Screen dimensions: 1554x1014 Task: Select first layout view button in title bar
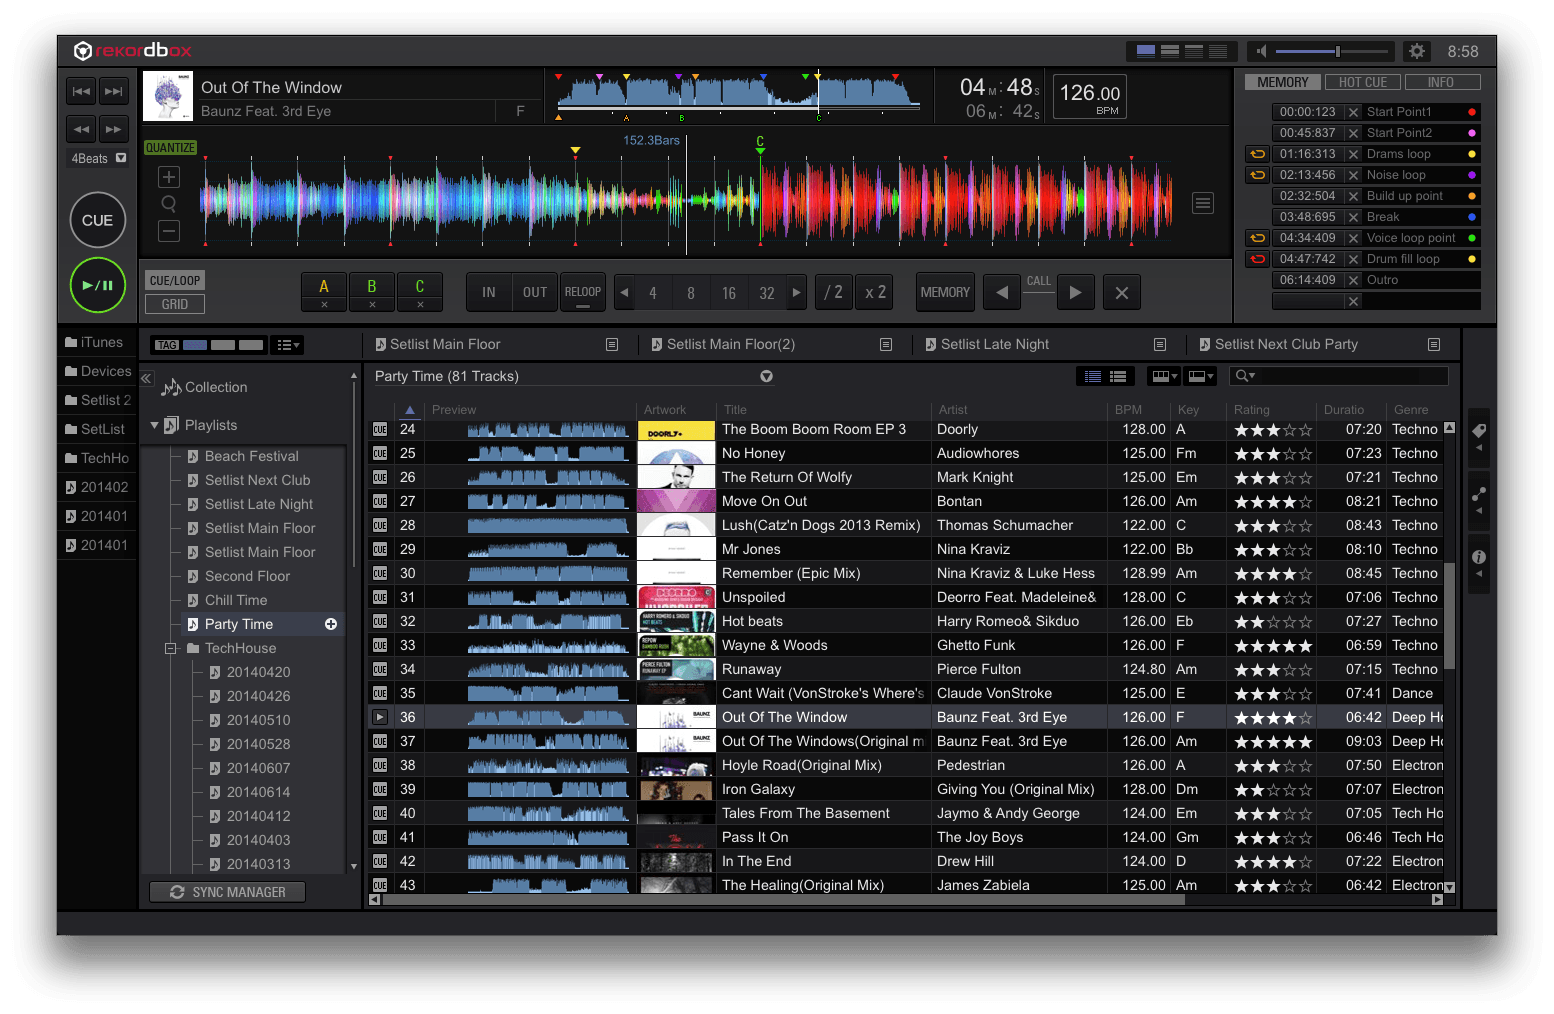click(x=1146, y=51)
